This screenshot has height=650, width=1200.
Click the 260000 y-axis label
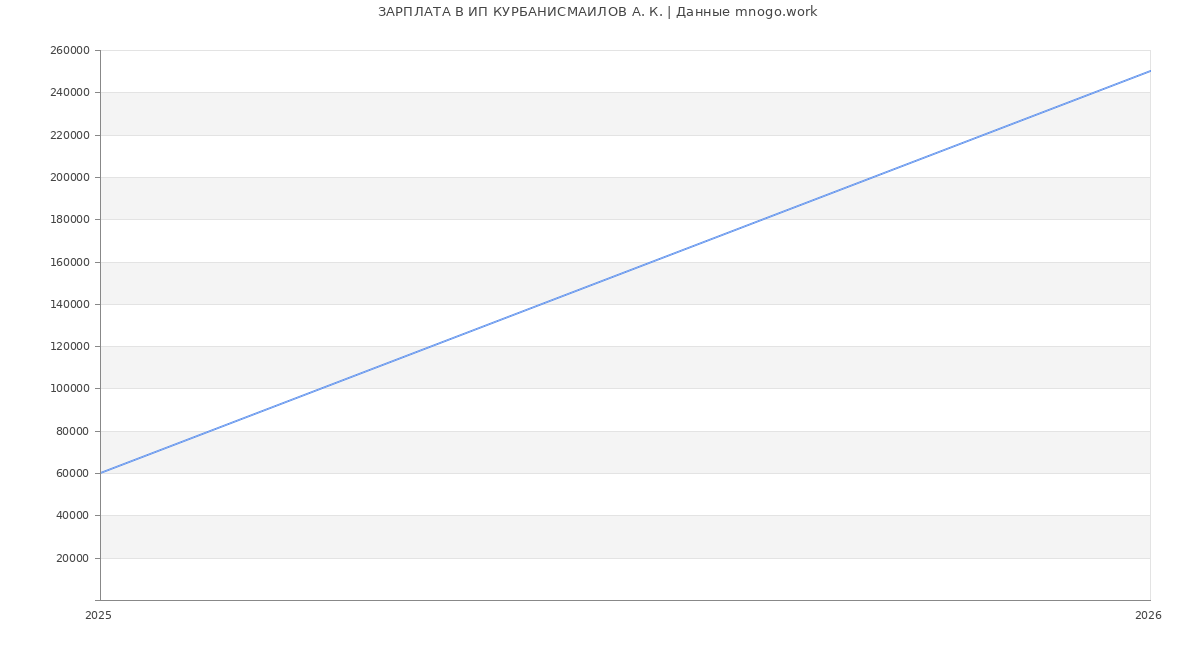point(69,50)
